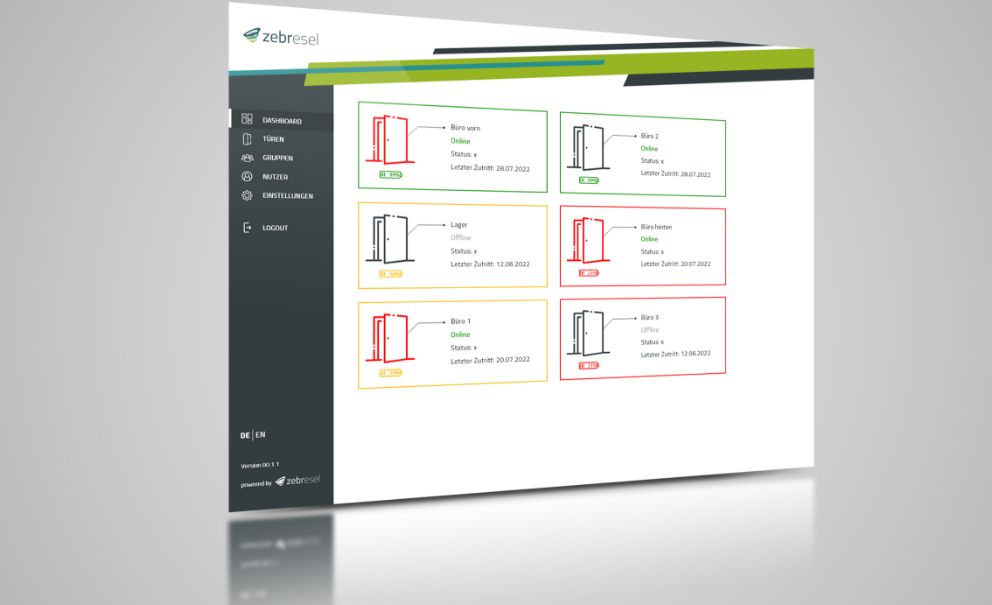This screenshot has width=992, height=605.
Task: Click the green battery indicator of Büro vorn
Action: point(390,175)
